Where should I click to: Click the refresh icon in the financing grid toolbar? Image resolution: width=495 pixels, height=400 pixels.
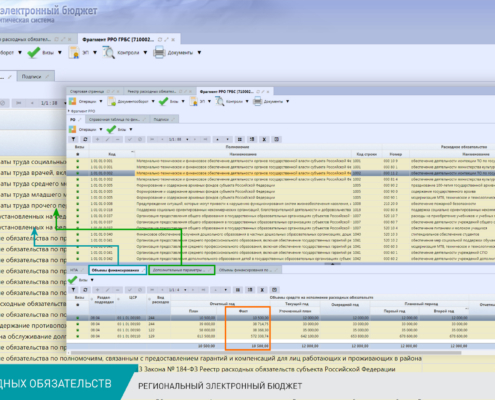point(85,290)
